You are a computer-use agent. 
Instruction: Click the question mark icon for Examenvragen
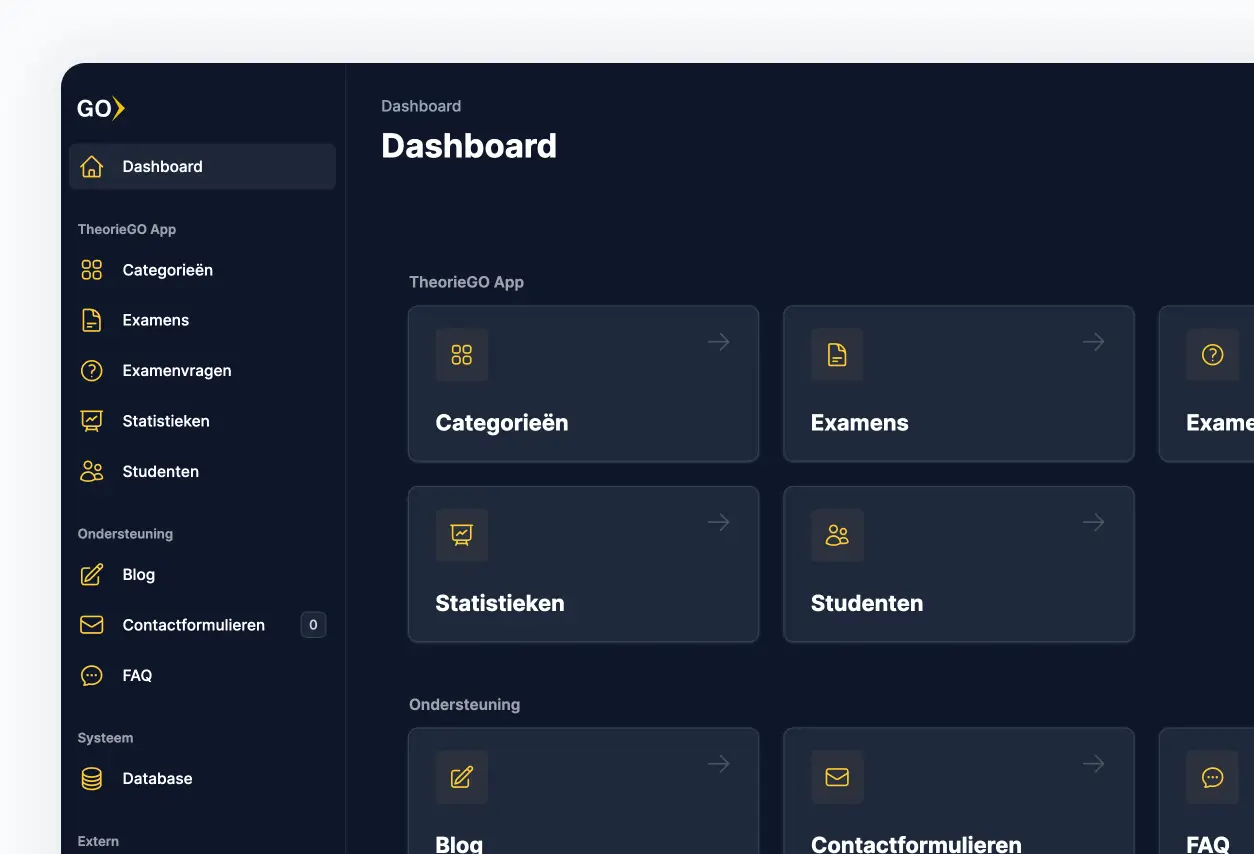coord(91,370)
